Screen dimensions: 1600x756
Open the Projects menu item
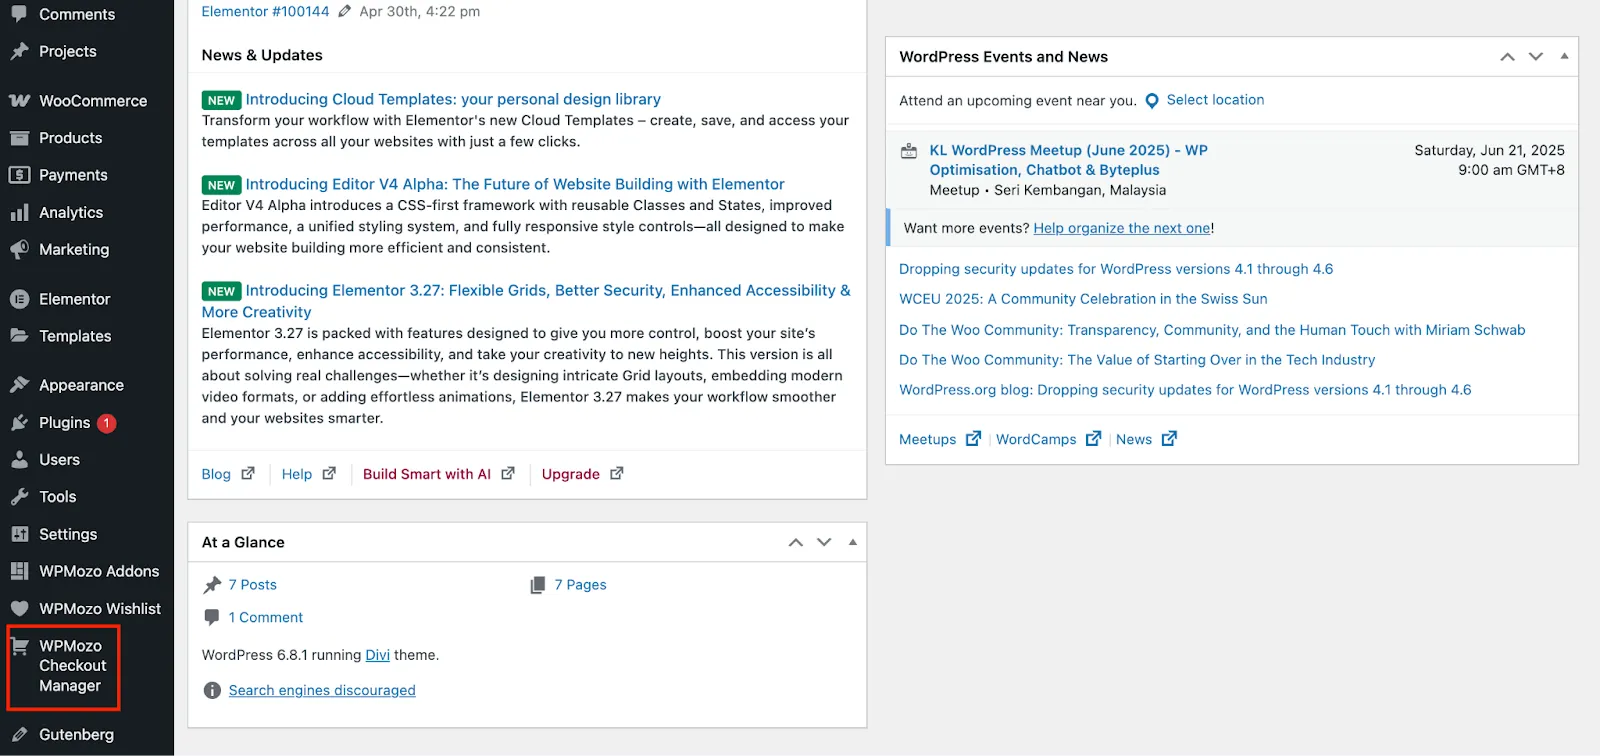(68, 51)
